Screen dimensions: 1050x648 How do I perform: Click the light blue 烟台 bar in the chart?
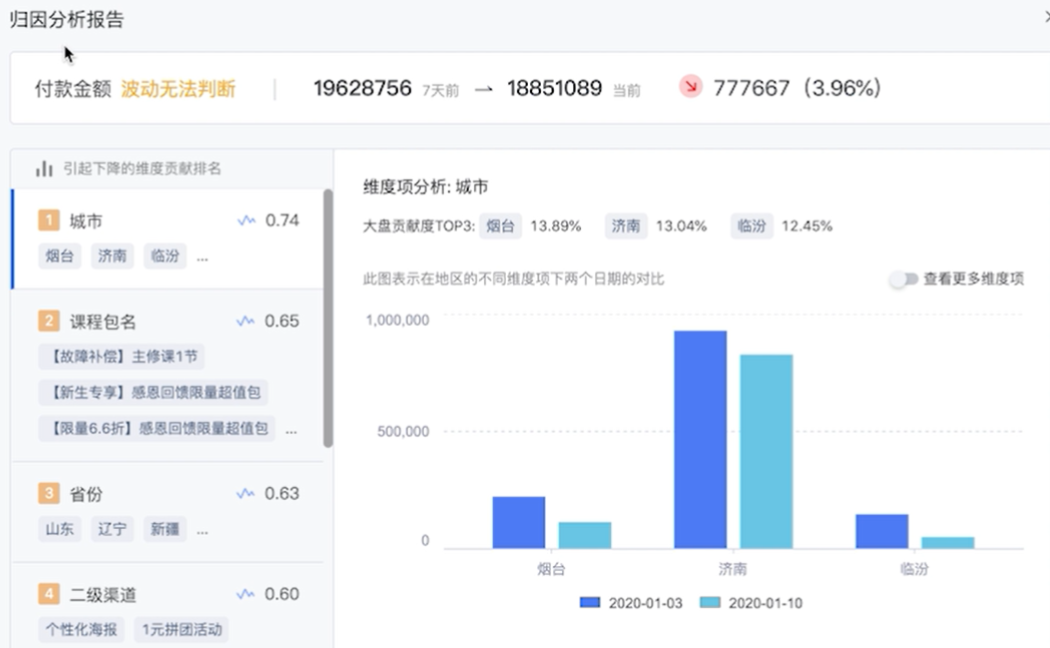[585, 536]
